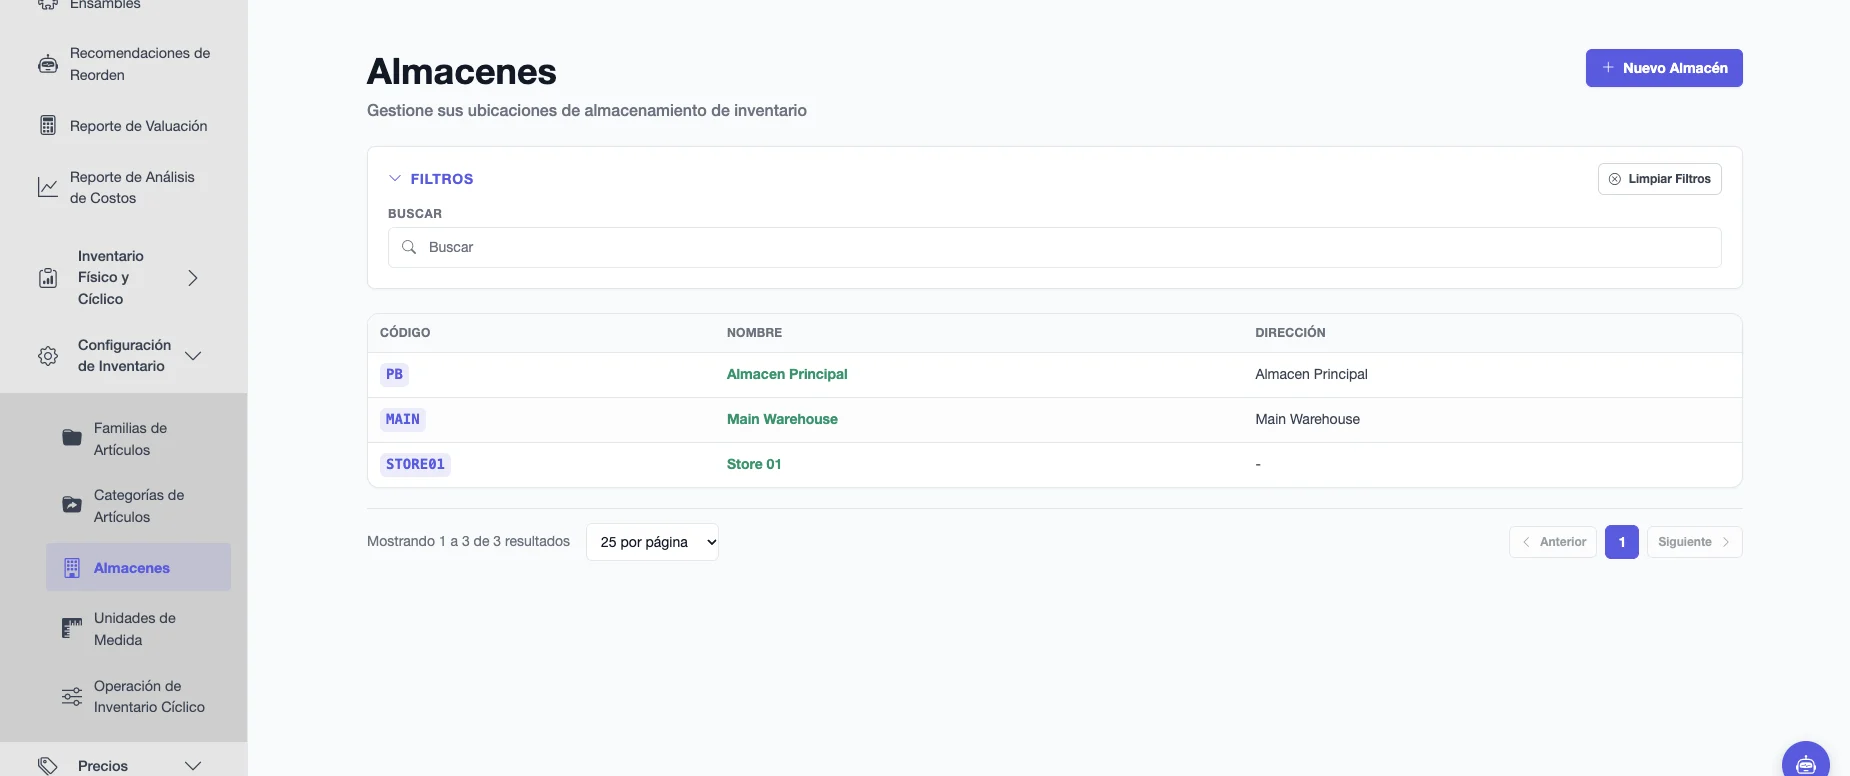Click the circled X icon on Limpiar Filtros
1850x776 pixels.
tap(1615, 179)
